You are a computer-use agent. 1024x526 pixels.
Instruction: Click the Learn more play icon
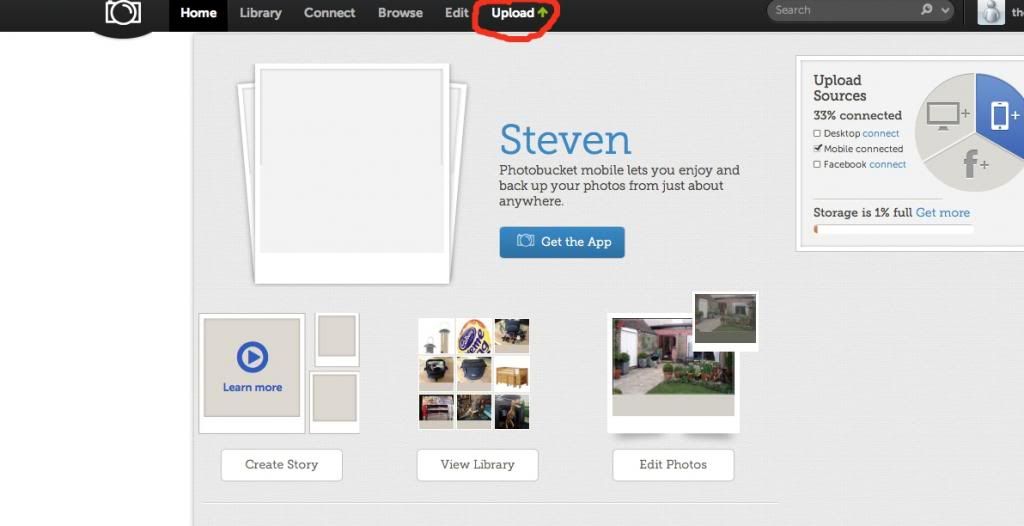tap(252, 357)
